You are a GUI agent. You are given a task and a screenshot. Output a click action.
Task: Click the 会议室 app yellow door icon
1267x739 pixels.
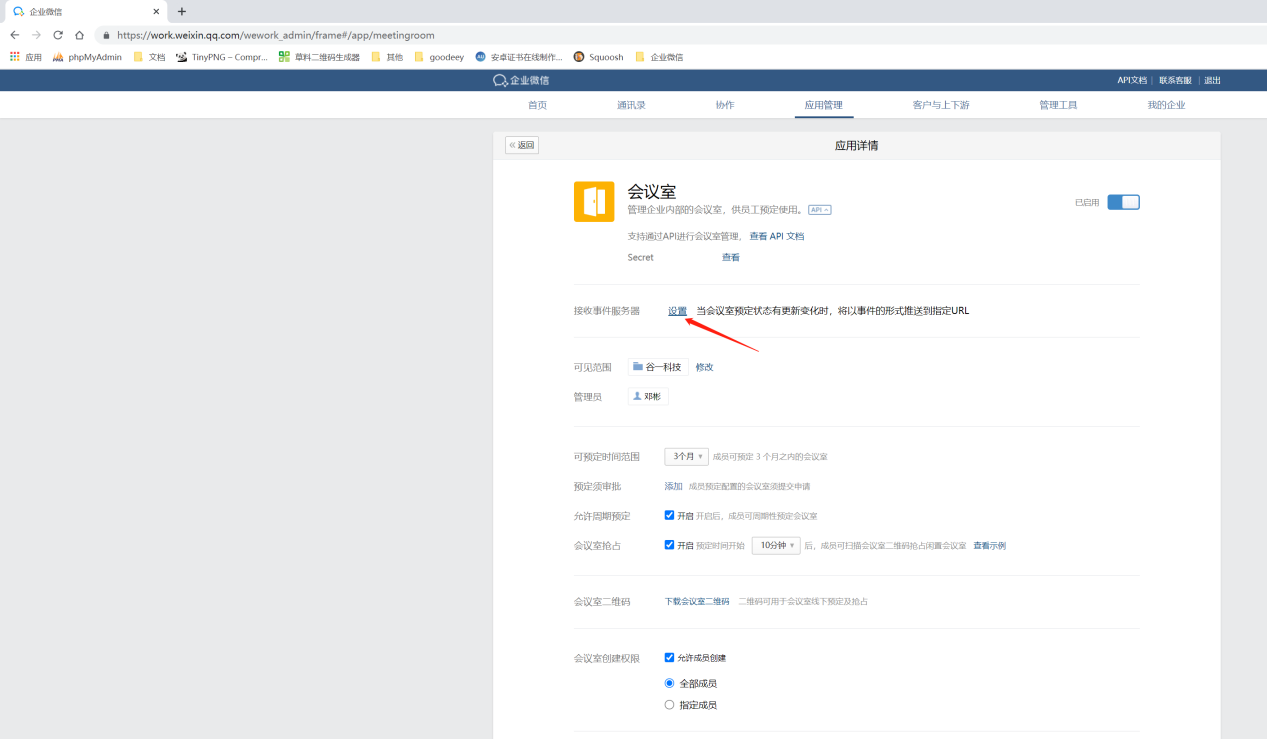tap(594, 201)
